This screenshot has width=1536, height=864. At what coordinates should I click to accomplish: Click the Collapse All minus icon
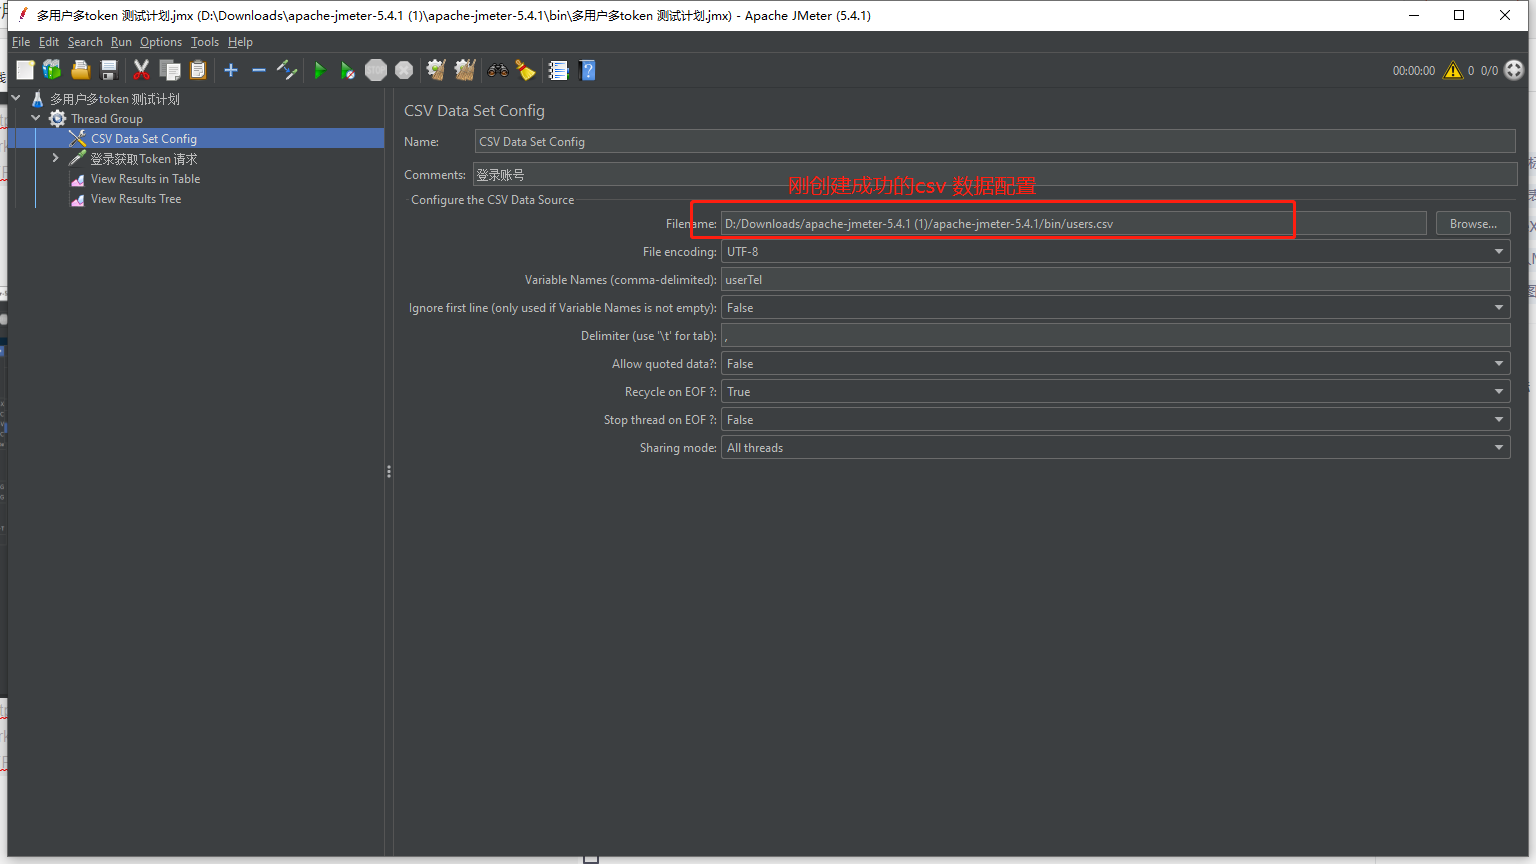[258, 70]
